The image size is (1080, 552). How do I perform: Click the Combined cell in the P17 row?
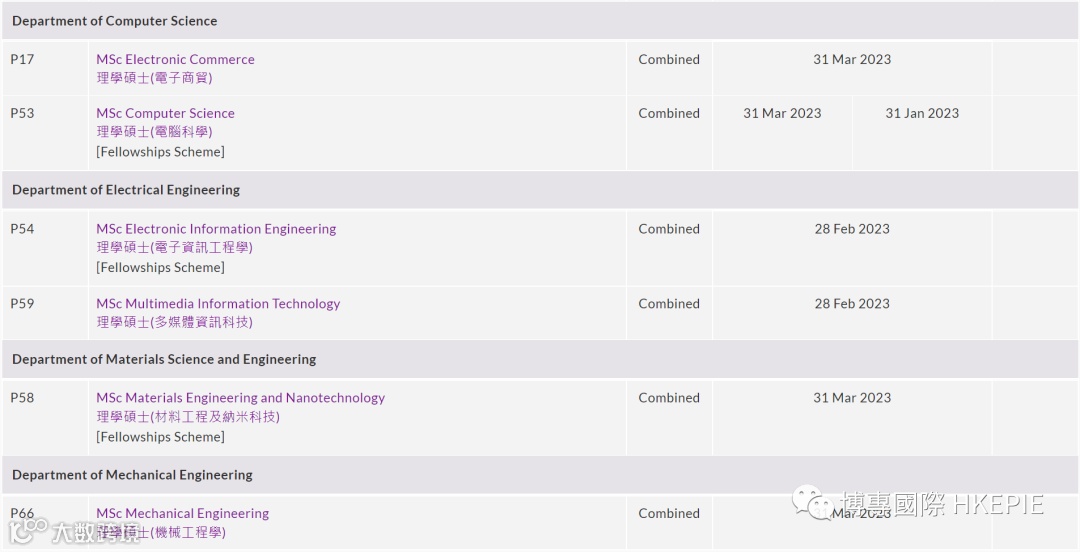coord(669,59)
